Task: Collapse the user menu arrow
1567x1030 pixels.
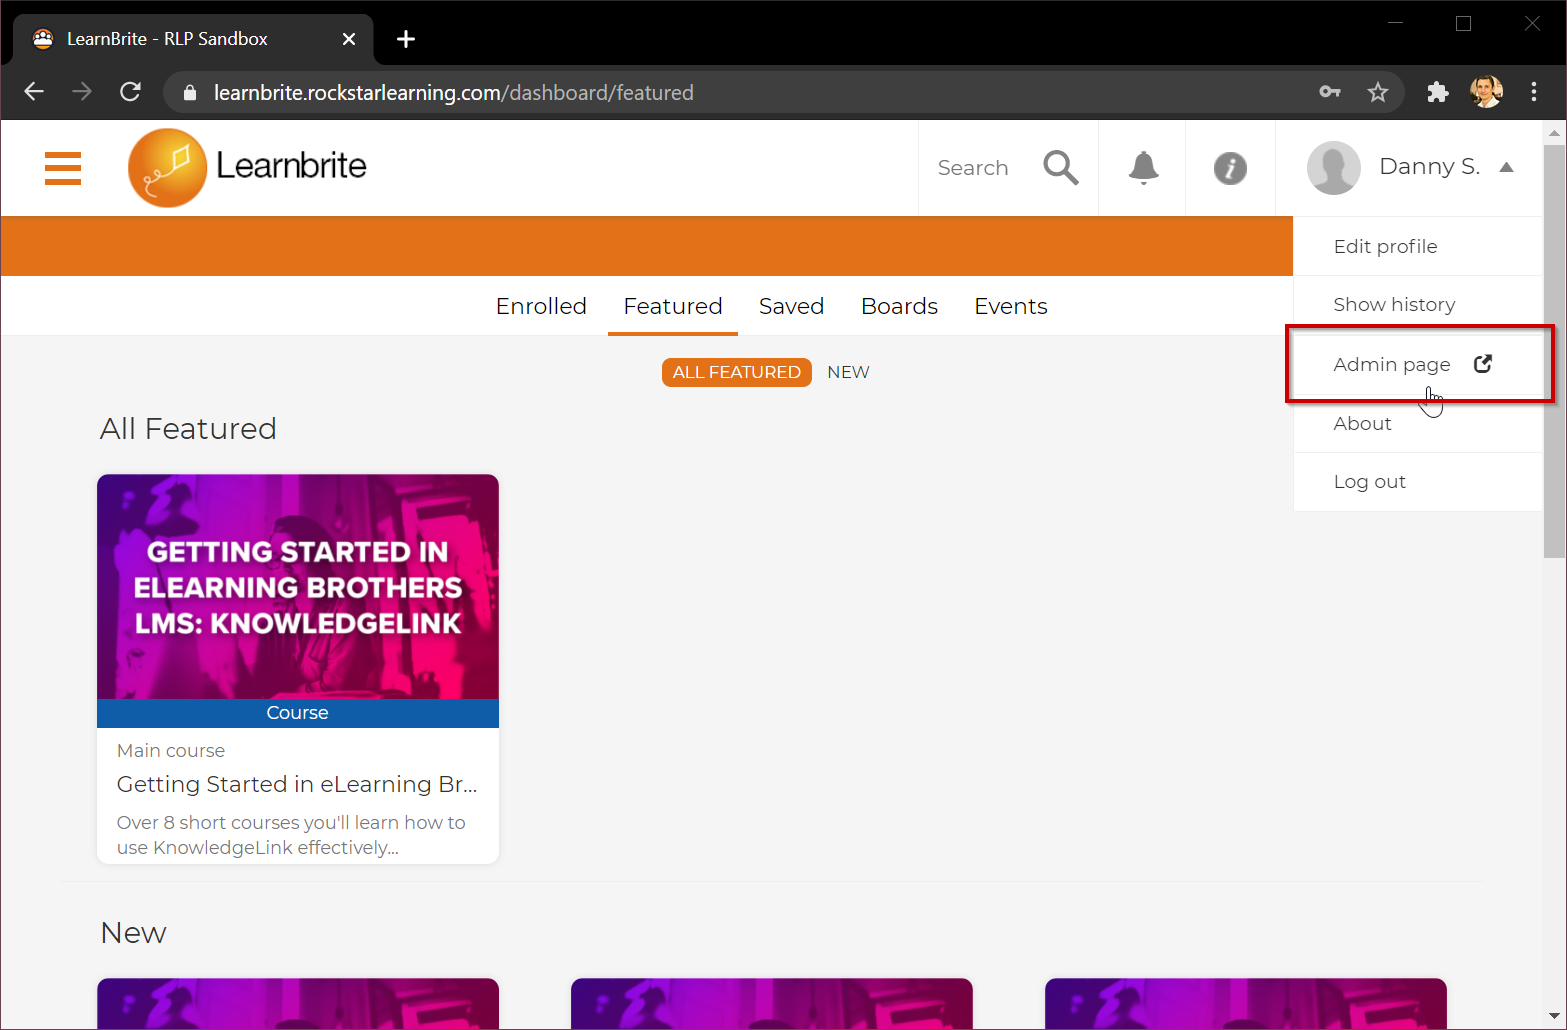Action: tap(1507, 167)
